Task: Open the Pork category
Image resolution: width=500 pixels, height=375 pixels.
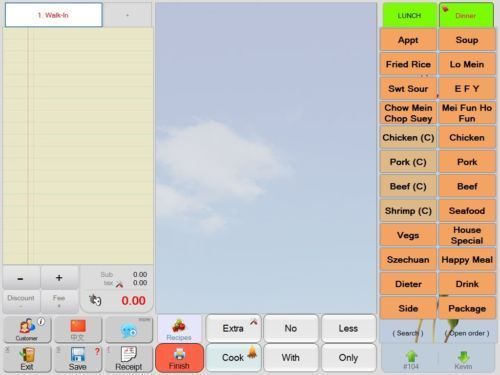Action: (467, 162)
